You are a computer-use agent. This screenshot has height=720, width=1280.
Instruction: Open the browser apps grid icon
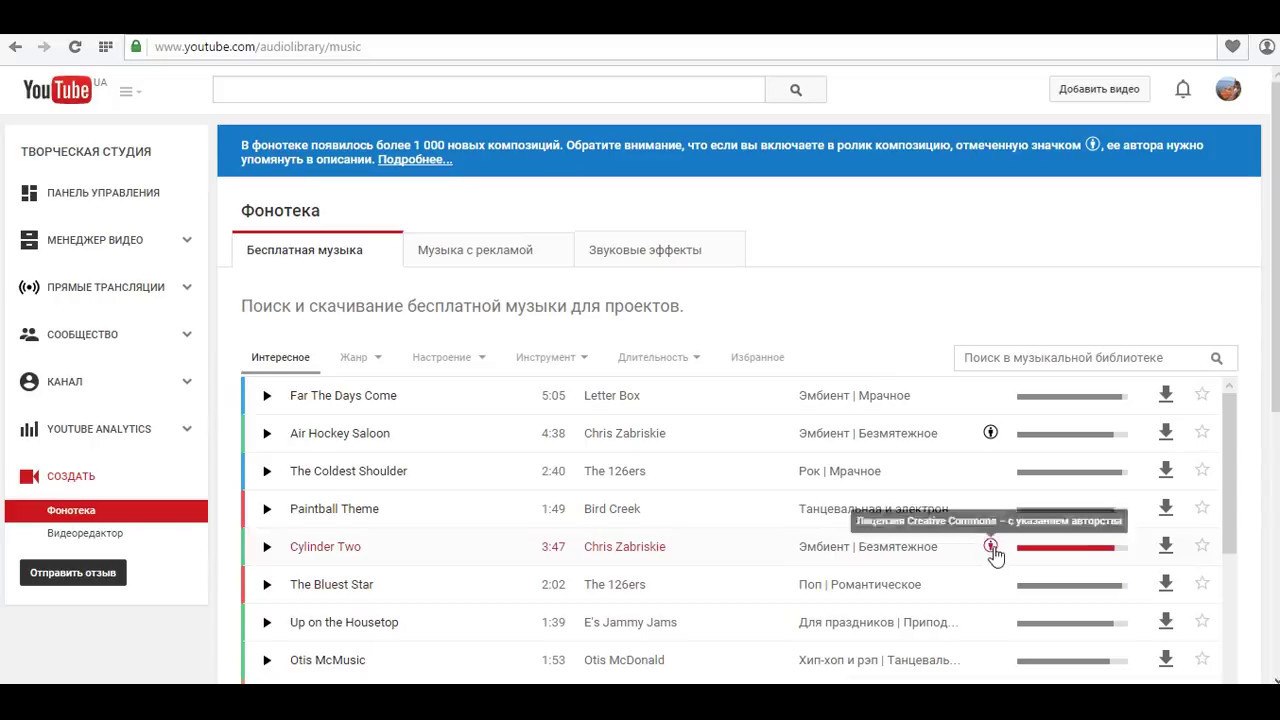click(x=105, y=47)
